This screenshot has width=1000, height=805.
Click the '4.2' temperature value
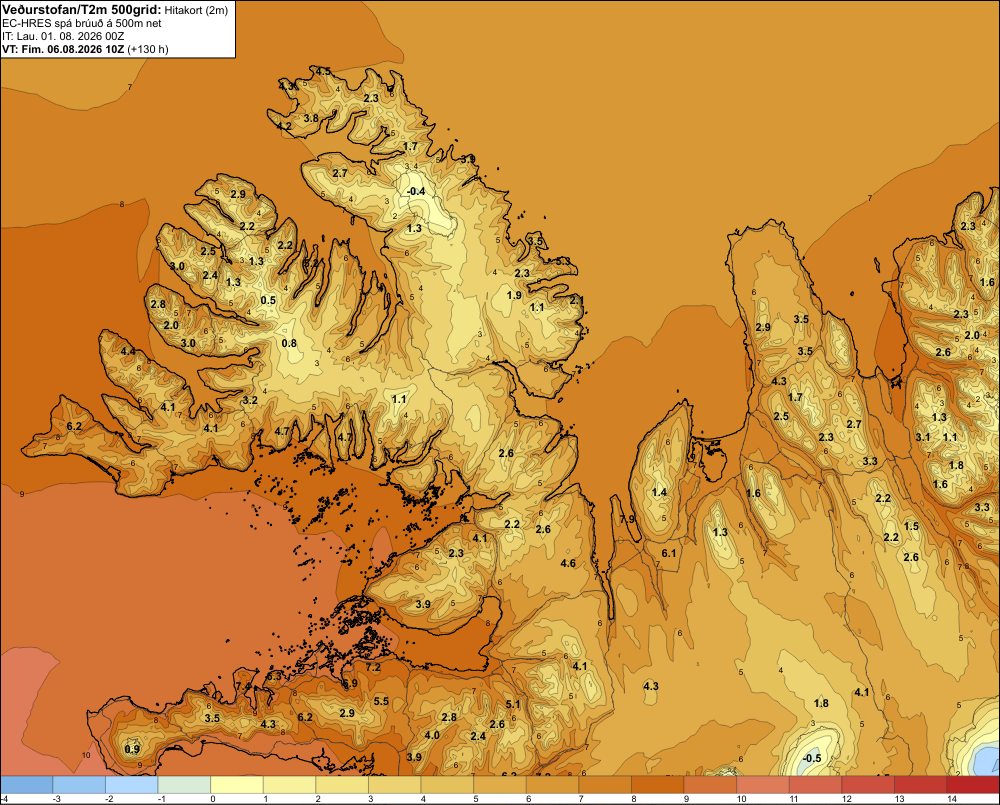pyautogui.click(x=284, y=126)
